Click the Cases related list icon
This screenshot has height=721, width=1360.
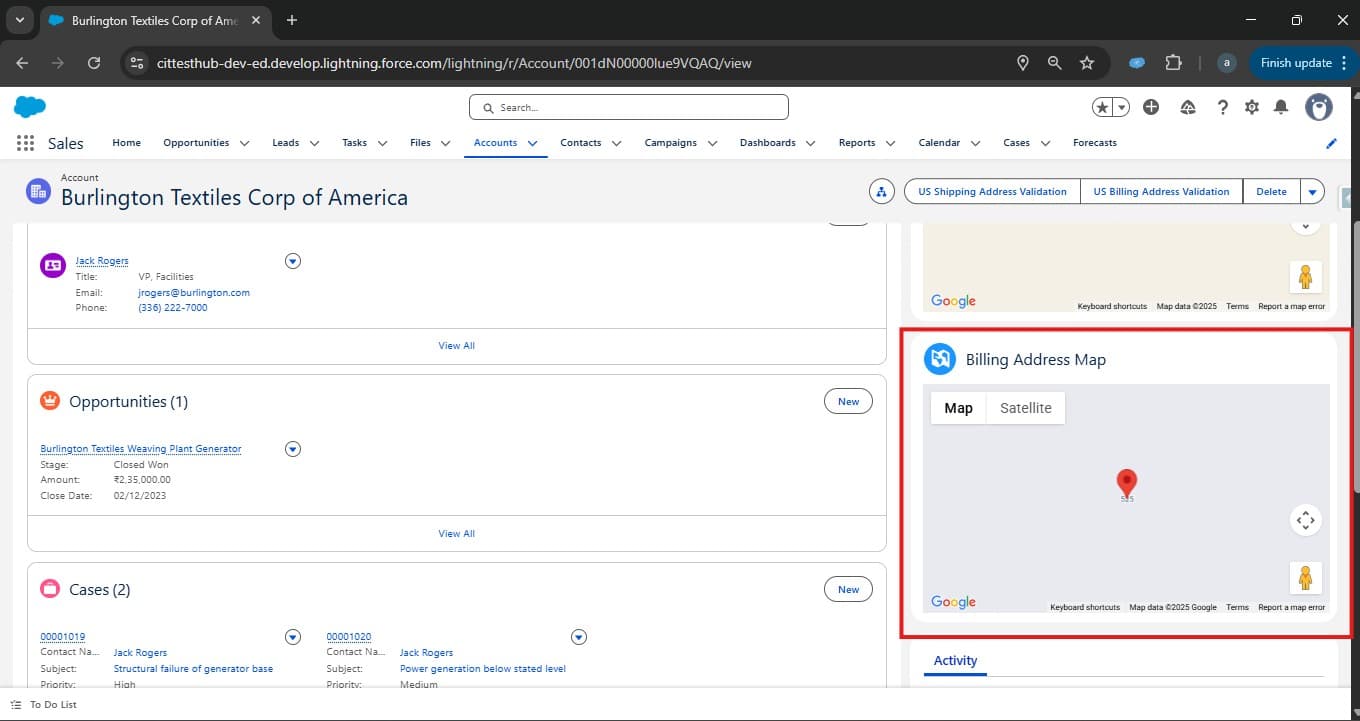click(x=50, y=589)
